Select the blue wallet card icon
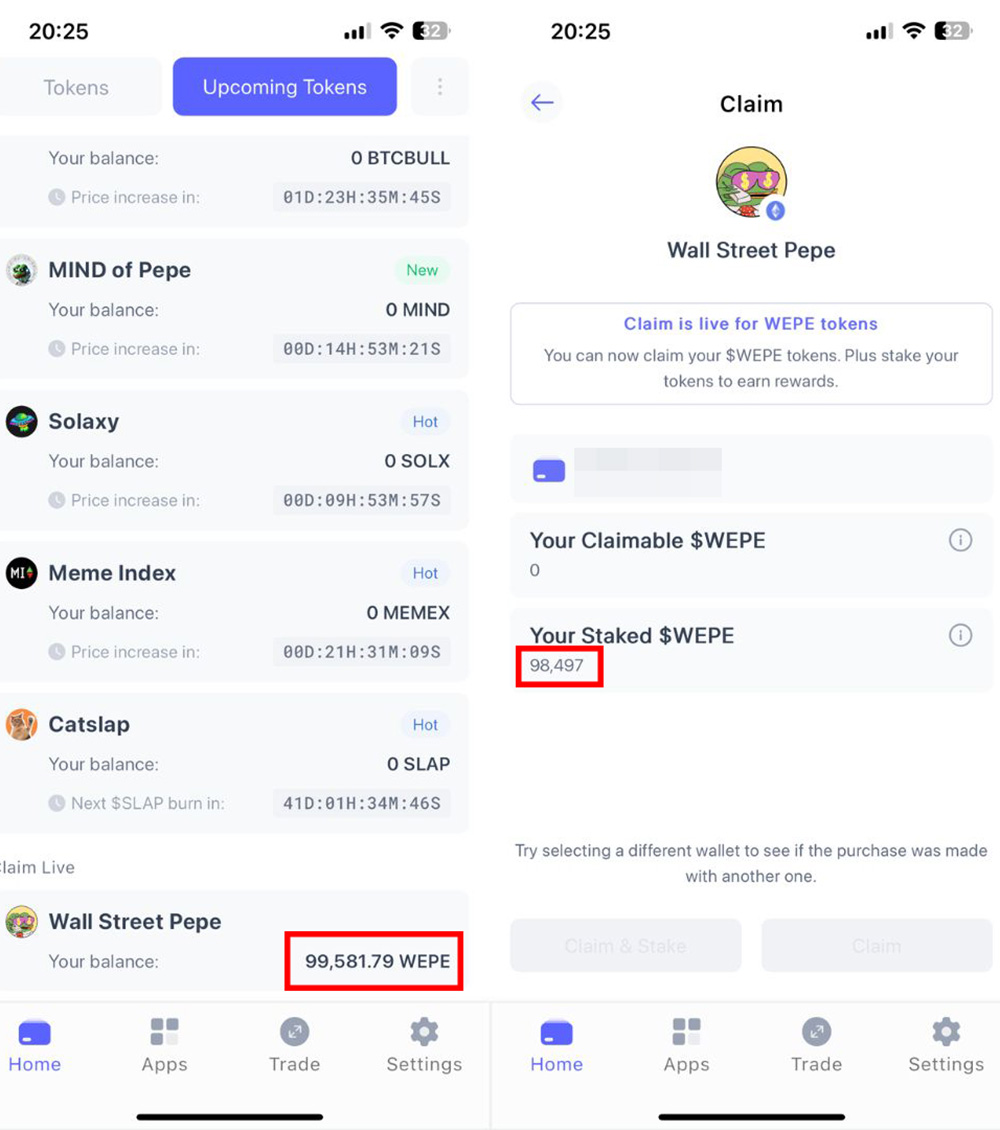Image resolution: width=1000 pixels, height=1130 pixels. (549, 471)
